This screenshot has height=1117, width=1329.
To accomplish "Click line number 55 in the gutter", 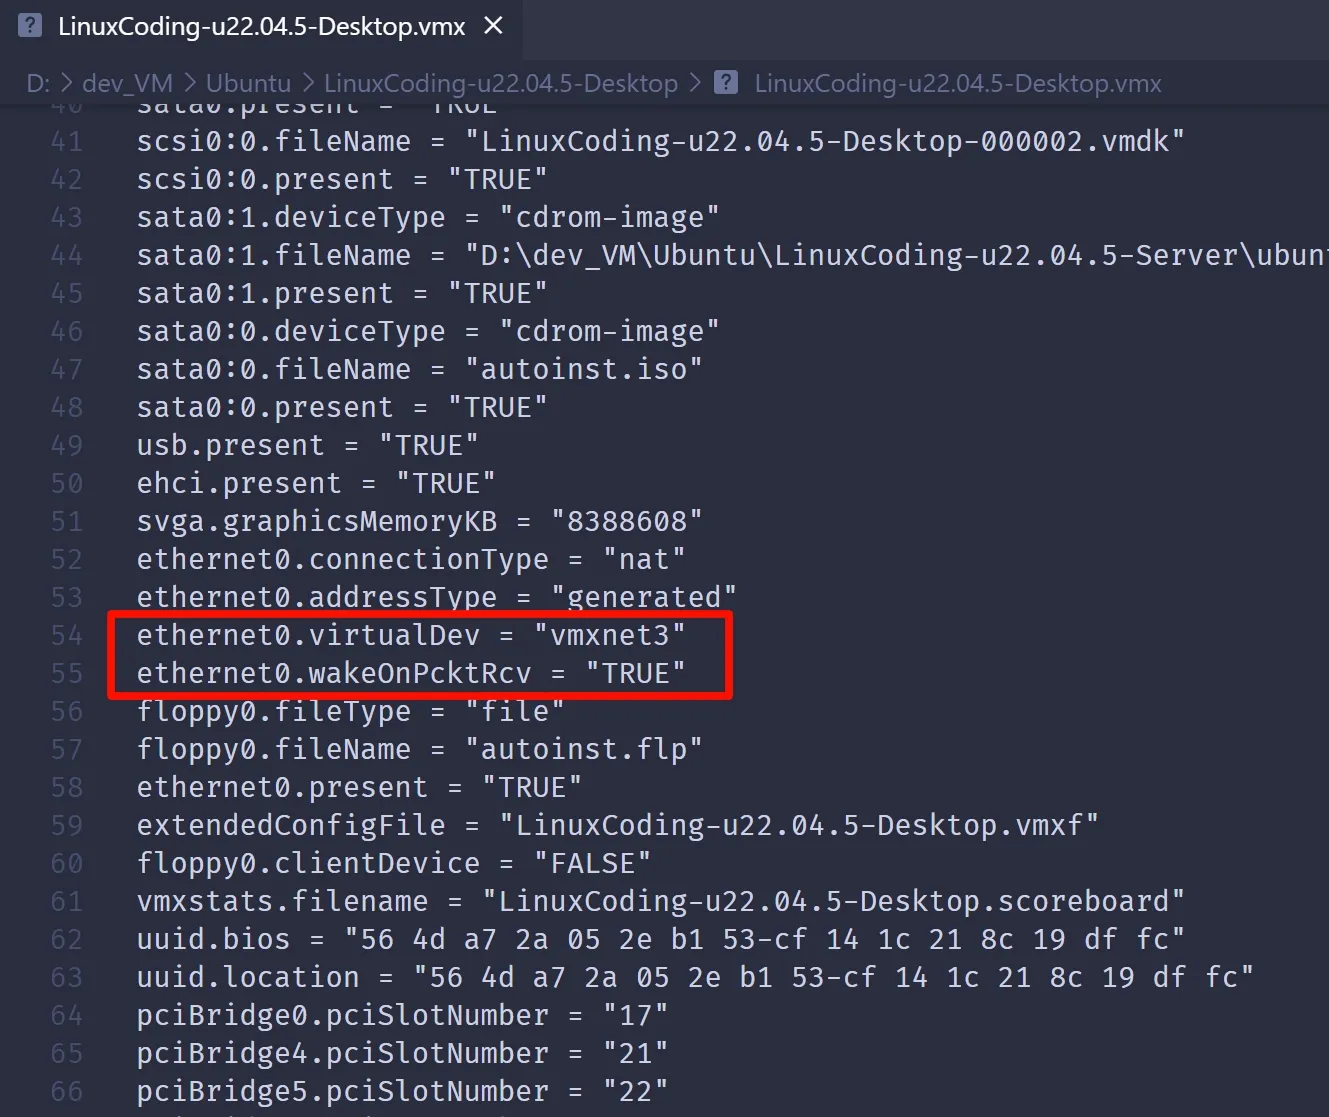I will (x=67, y=673).
